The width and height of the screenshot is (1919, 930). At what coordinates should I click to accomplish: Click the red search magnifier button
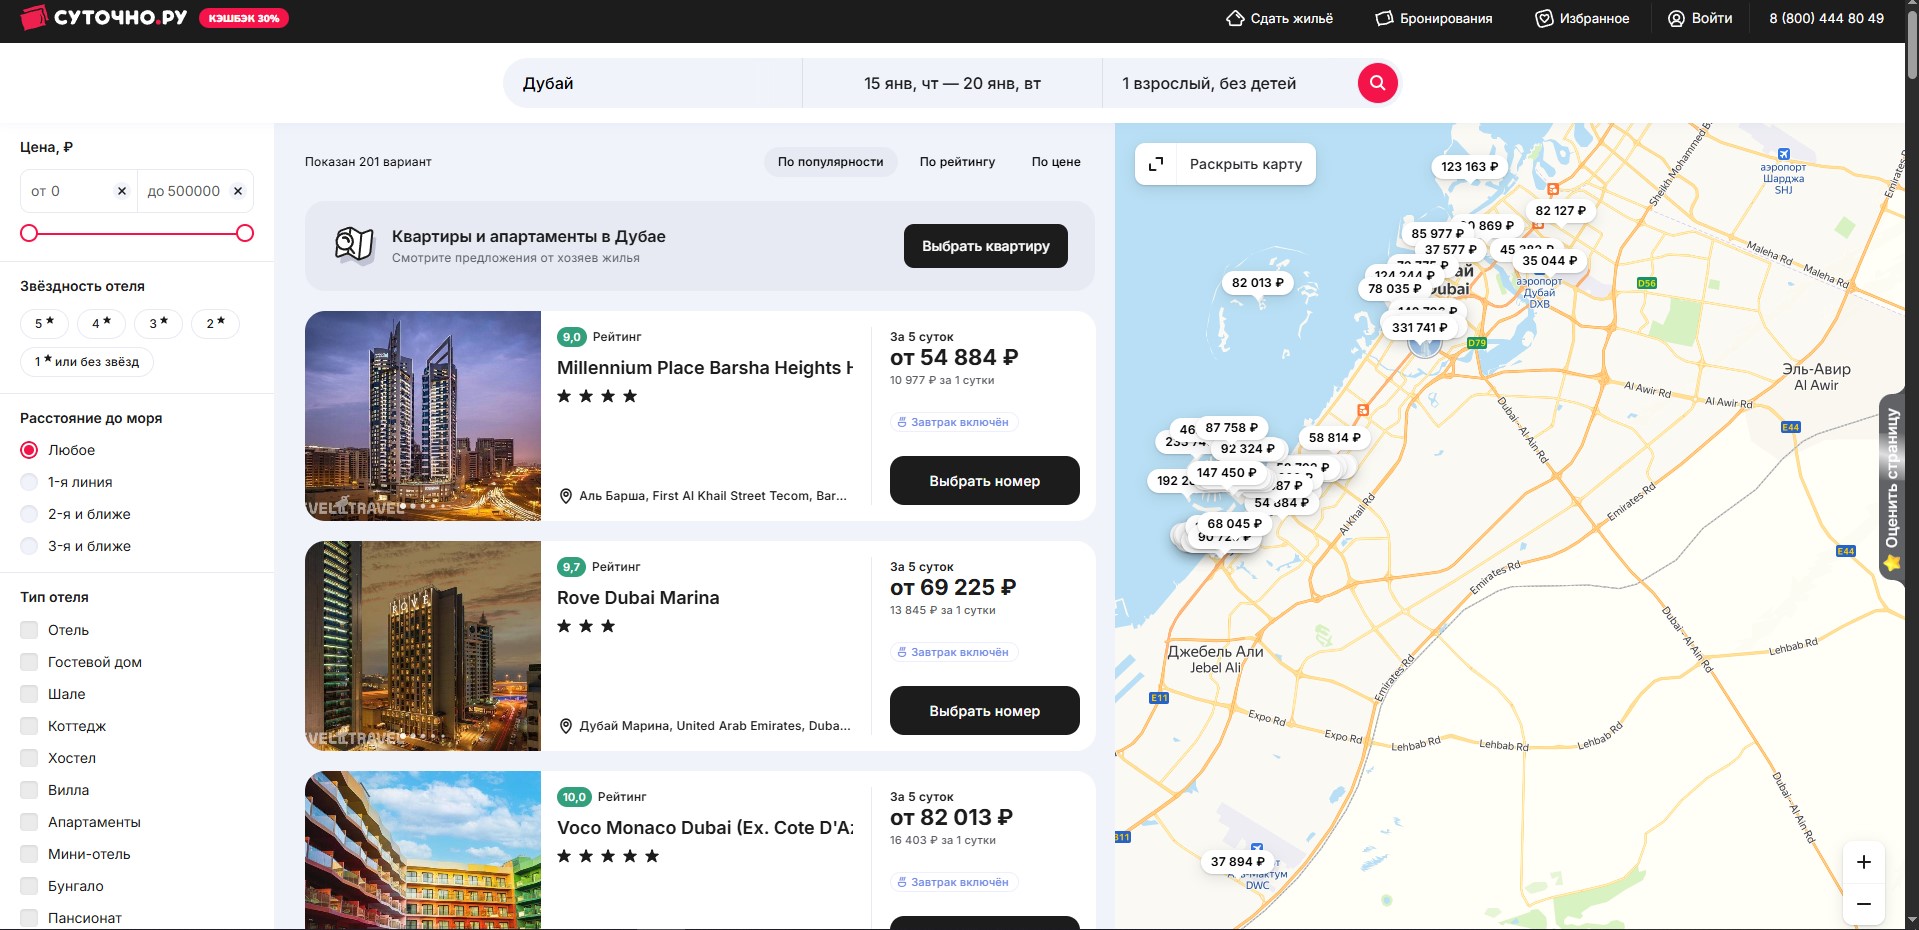1377,83
